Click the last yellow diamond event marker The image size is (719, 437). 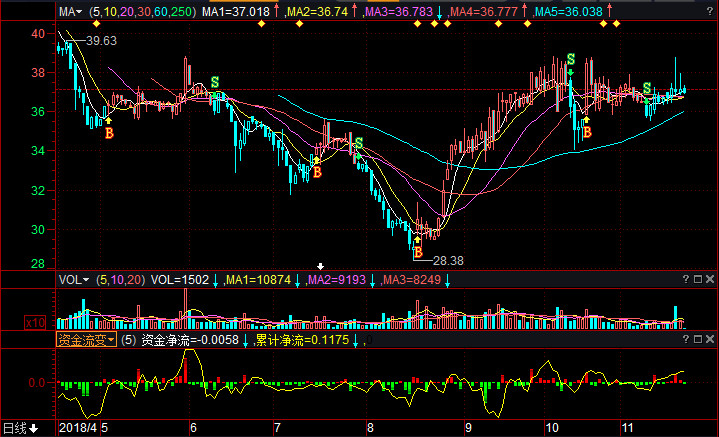pos(616,24)
